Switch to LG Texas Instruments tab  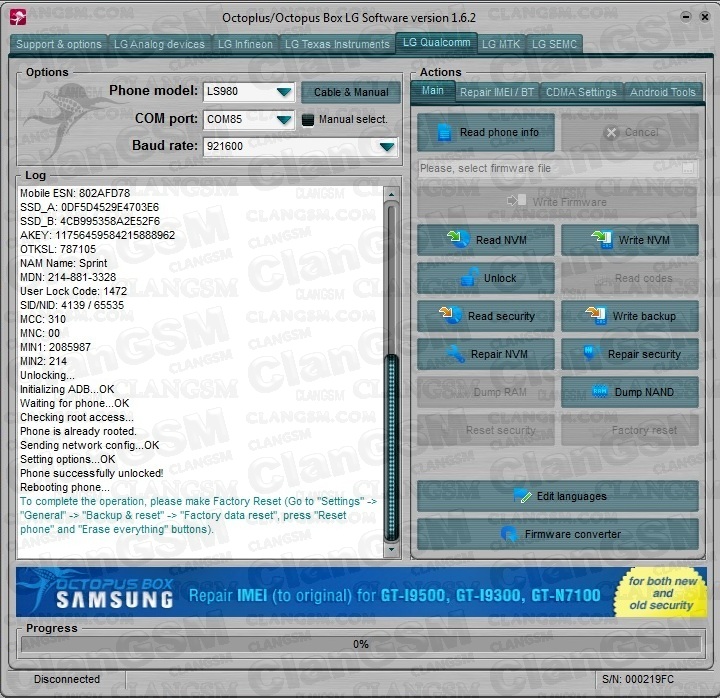[x=337, y=45]
